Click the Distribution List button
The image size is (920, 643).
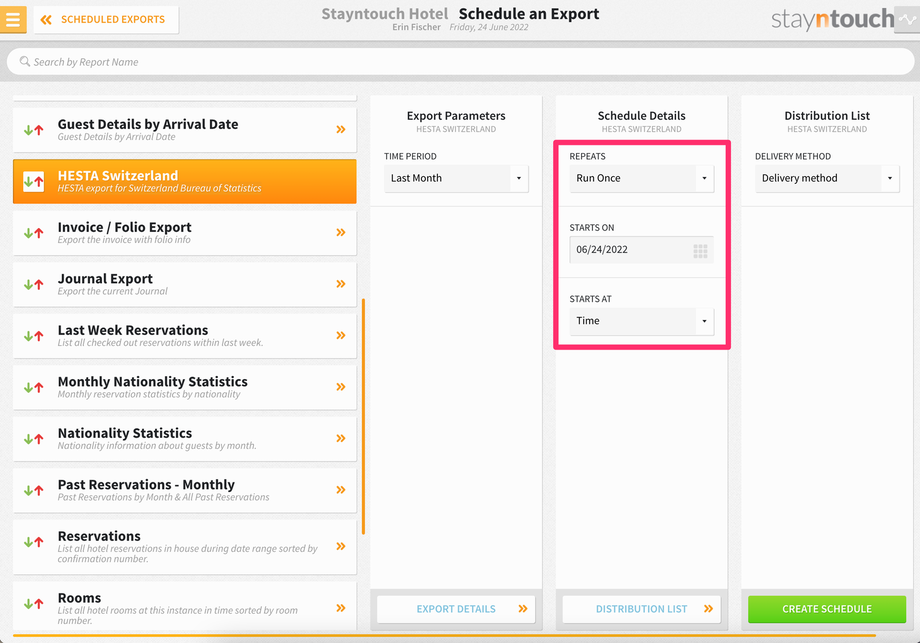click(641, 609)
